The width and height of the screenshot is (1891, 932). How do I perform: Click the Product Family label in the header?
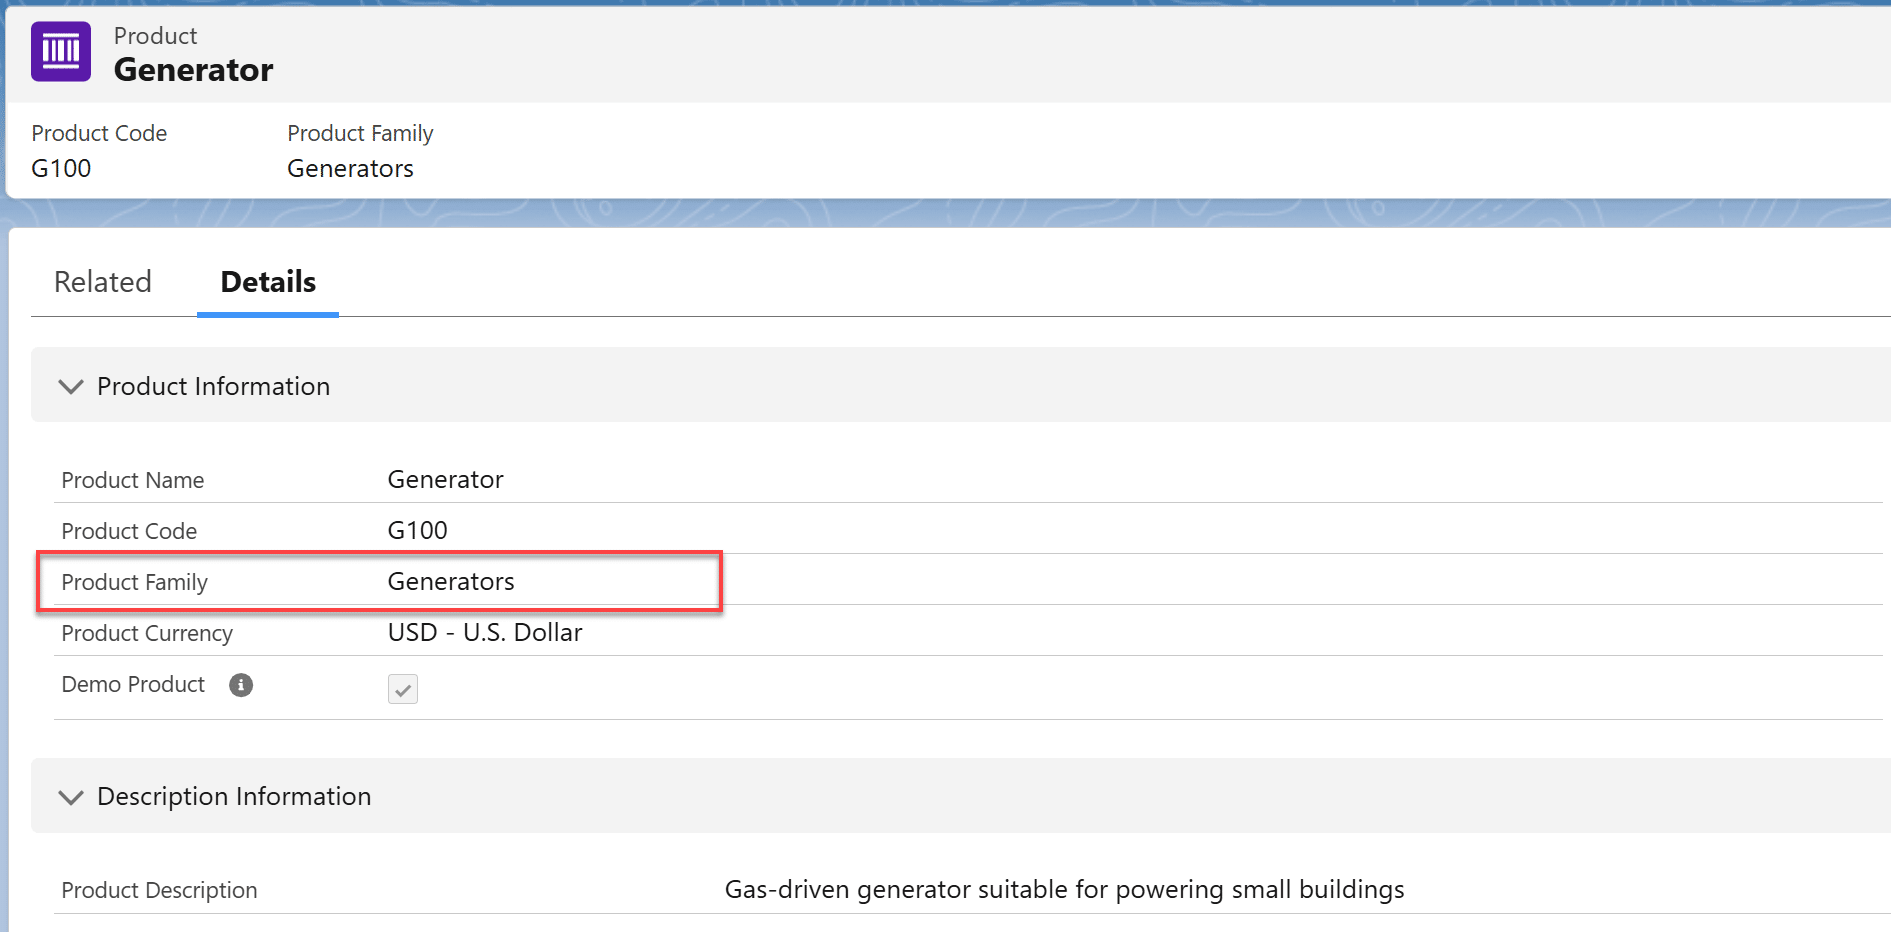tap(360, 133)
